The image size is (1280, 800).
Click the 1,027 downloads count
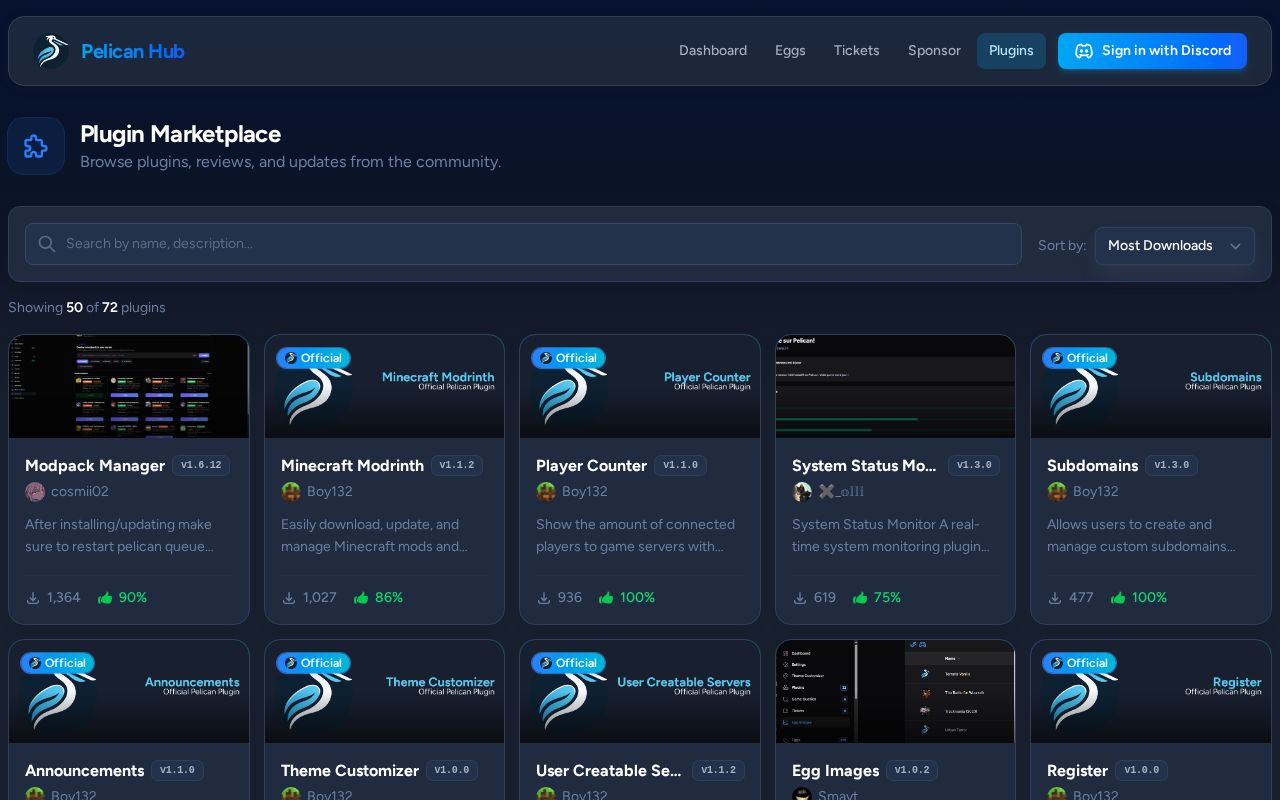[320, 598]
